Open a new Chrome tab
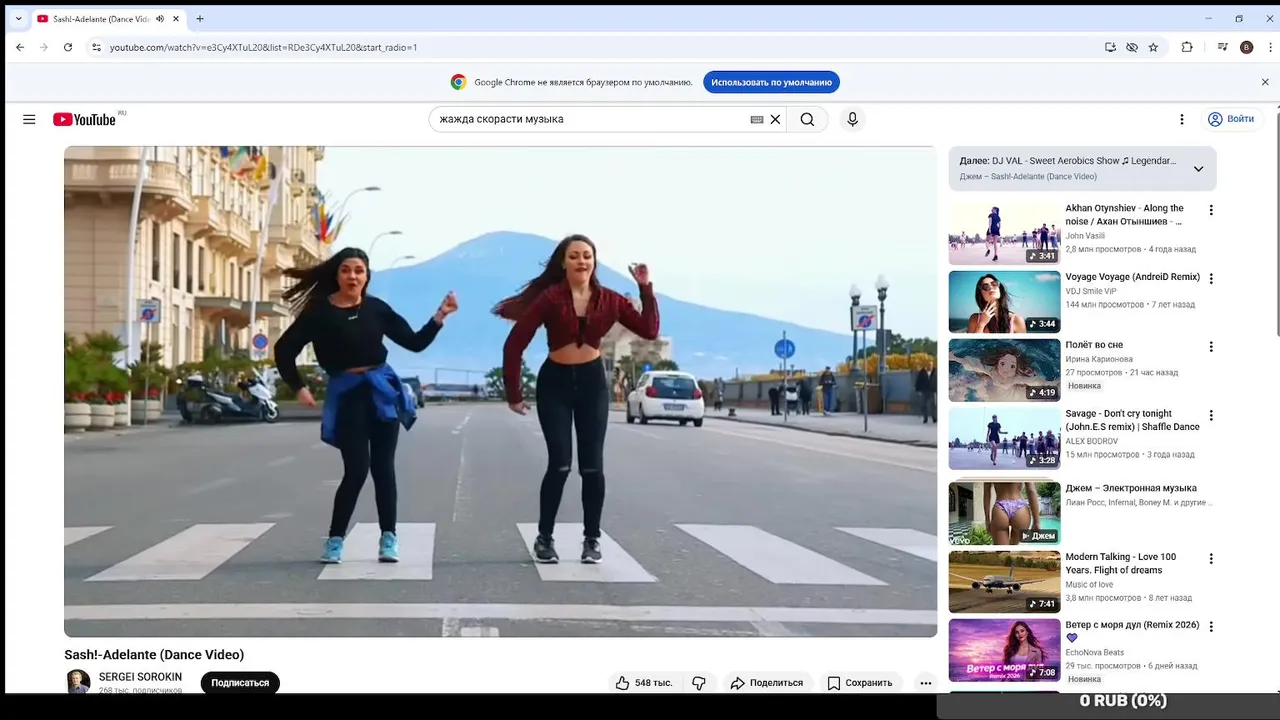This screenshot has height=720, width=1280. (x=200, y=19)
